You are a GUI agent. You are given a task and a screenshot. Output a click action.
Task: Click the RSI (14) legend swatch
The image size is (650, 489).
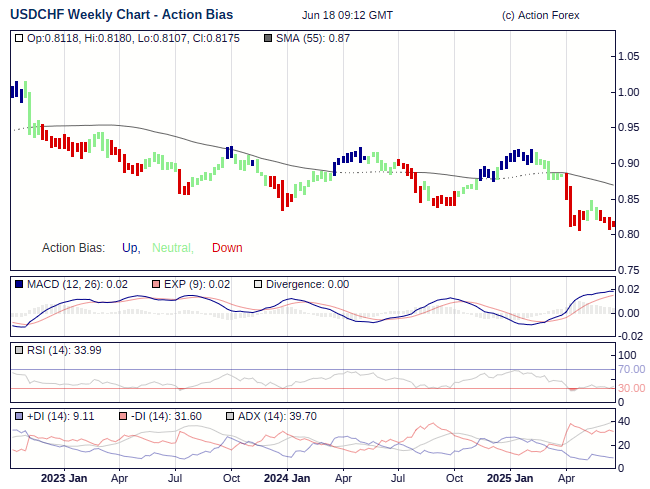coord(19,350)
